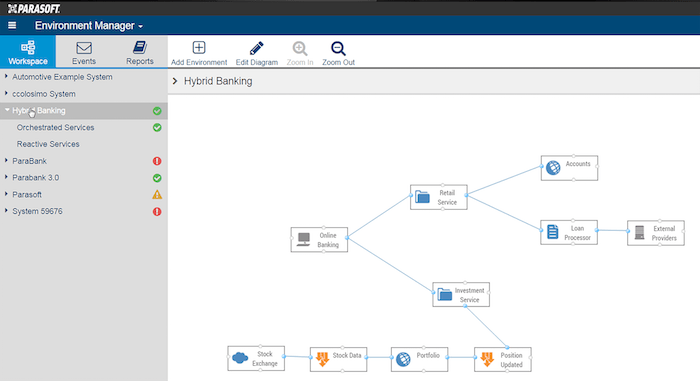Open the hamburger navigation menu
This screenshot has width=700, height=381.
(x=12, y=26)
